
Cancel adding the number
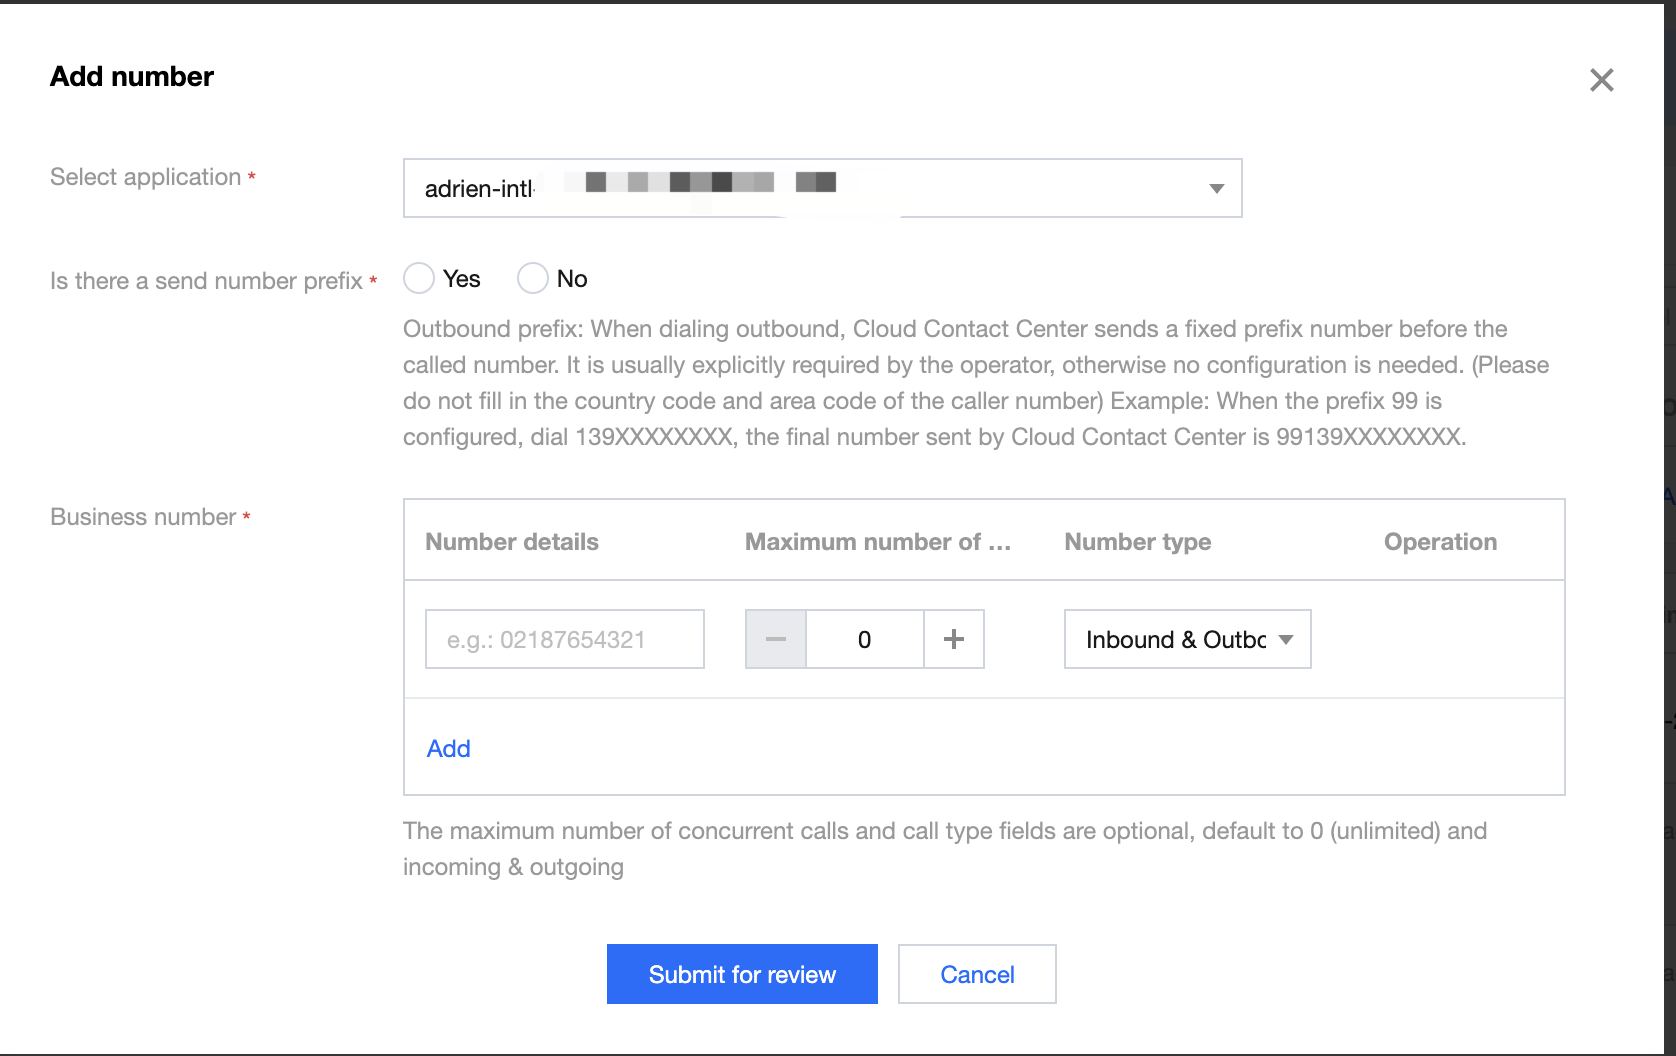tap(976, 974)
